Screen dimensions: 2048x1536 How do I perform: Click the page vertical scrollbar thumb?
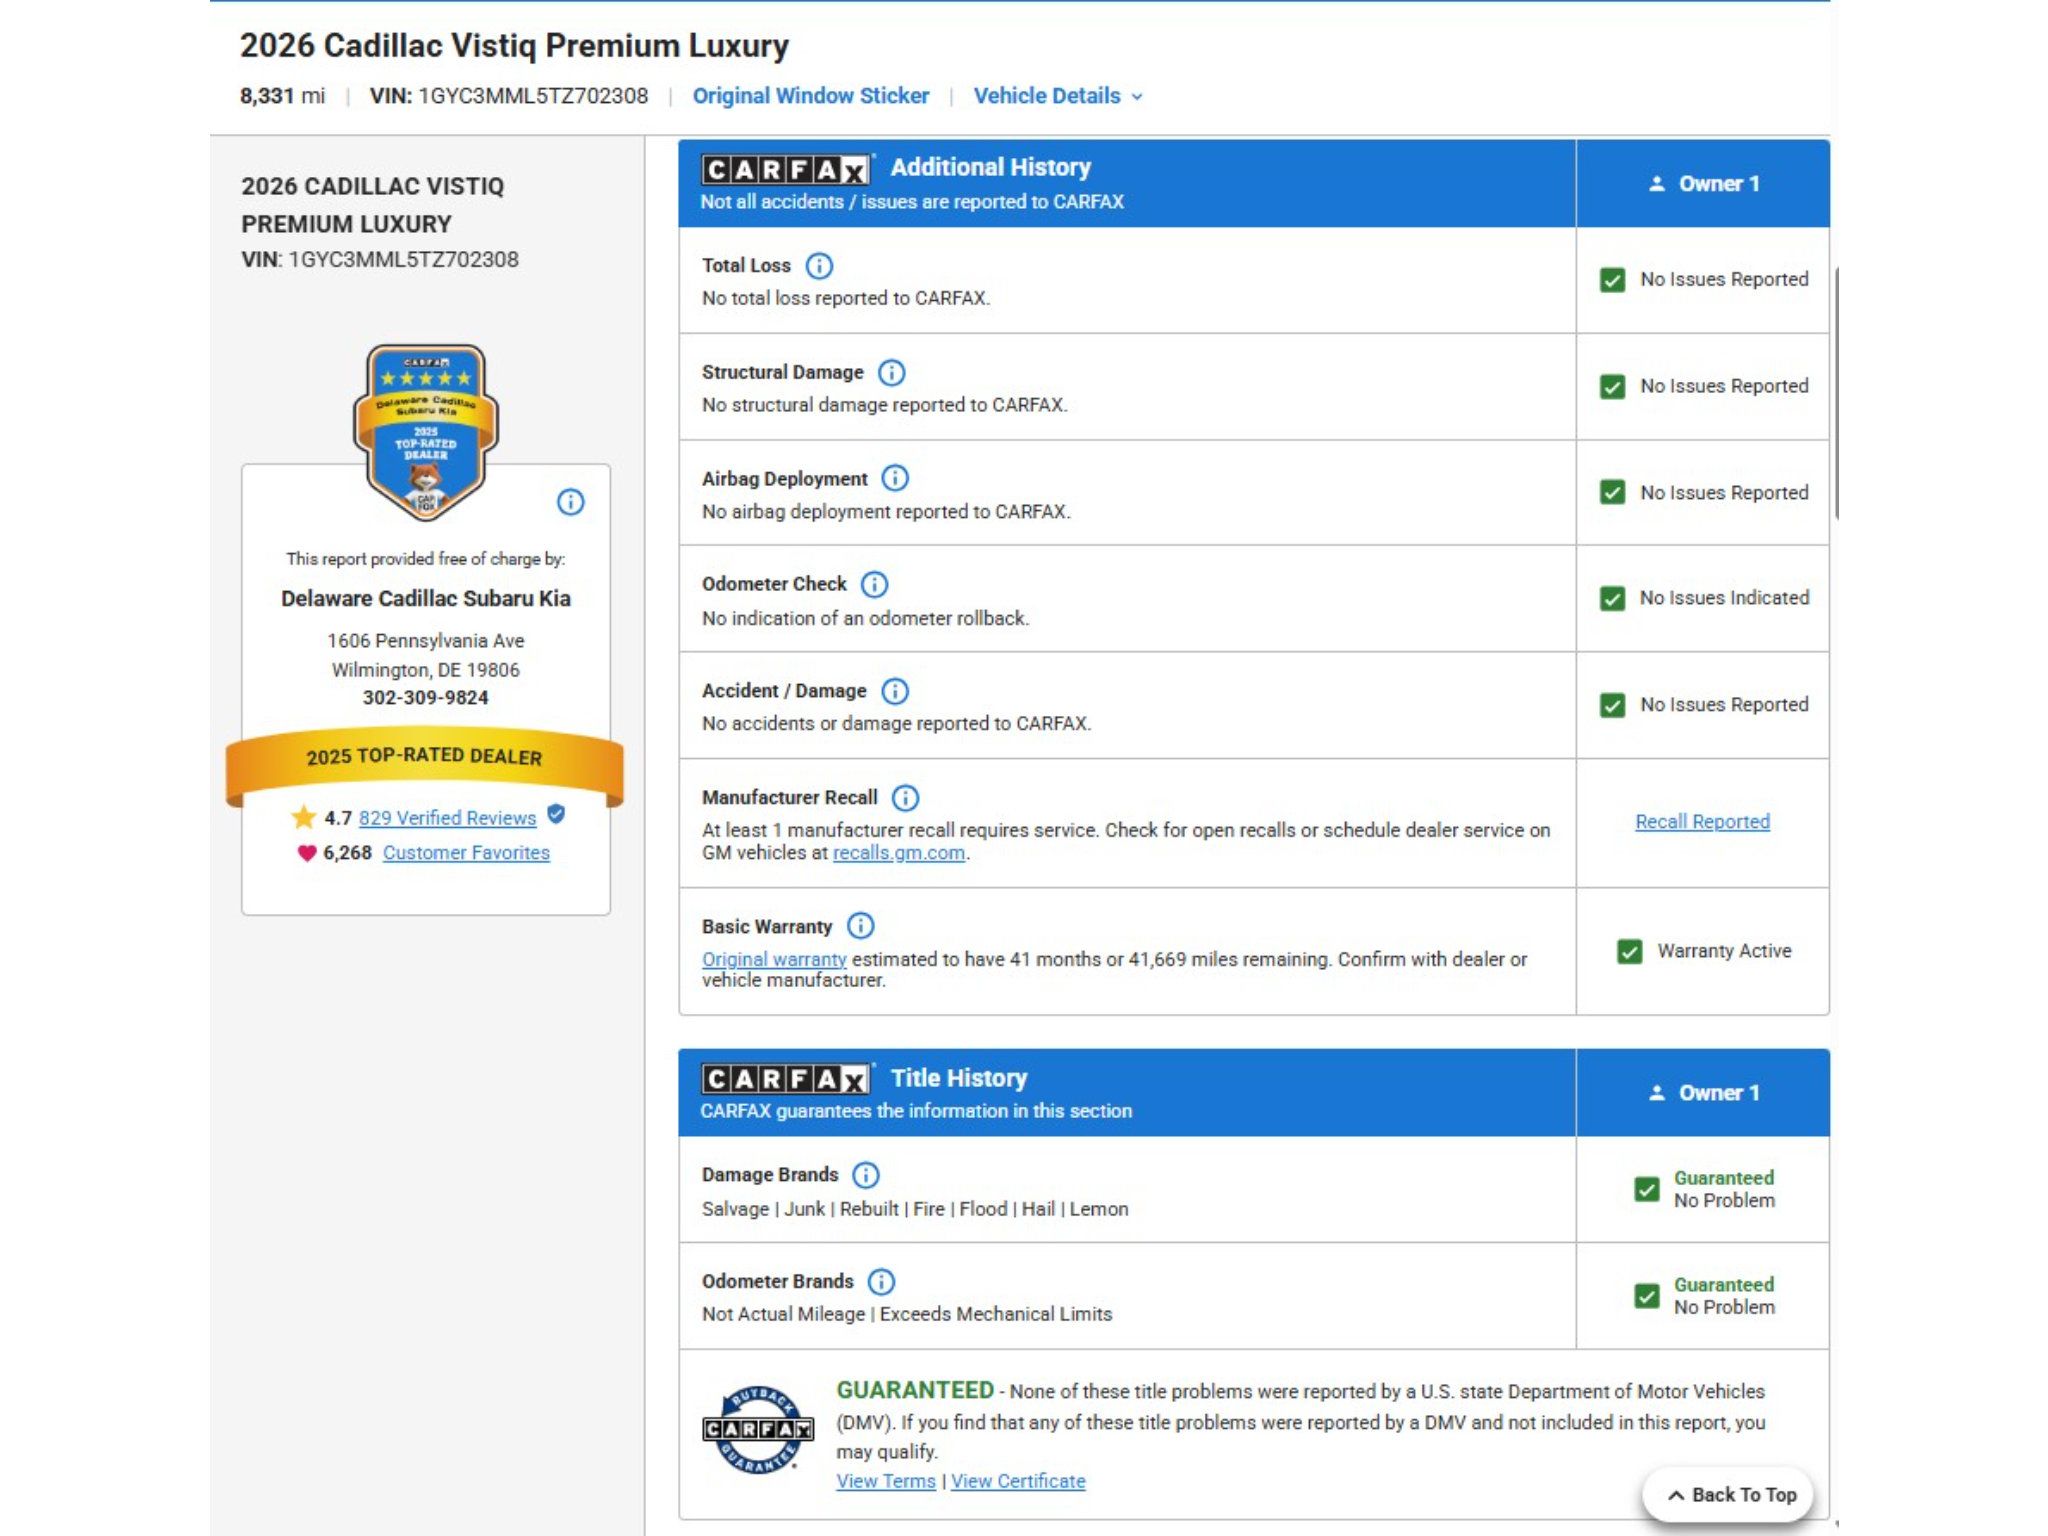click(x=1837, y=393)
